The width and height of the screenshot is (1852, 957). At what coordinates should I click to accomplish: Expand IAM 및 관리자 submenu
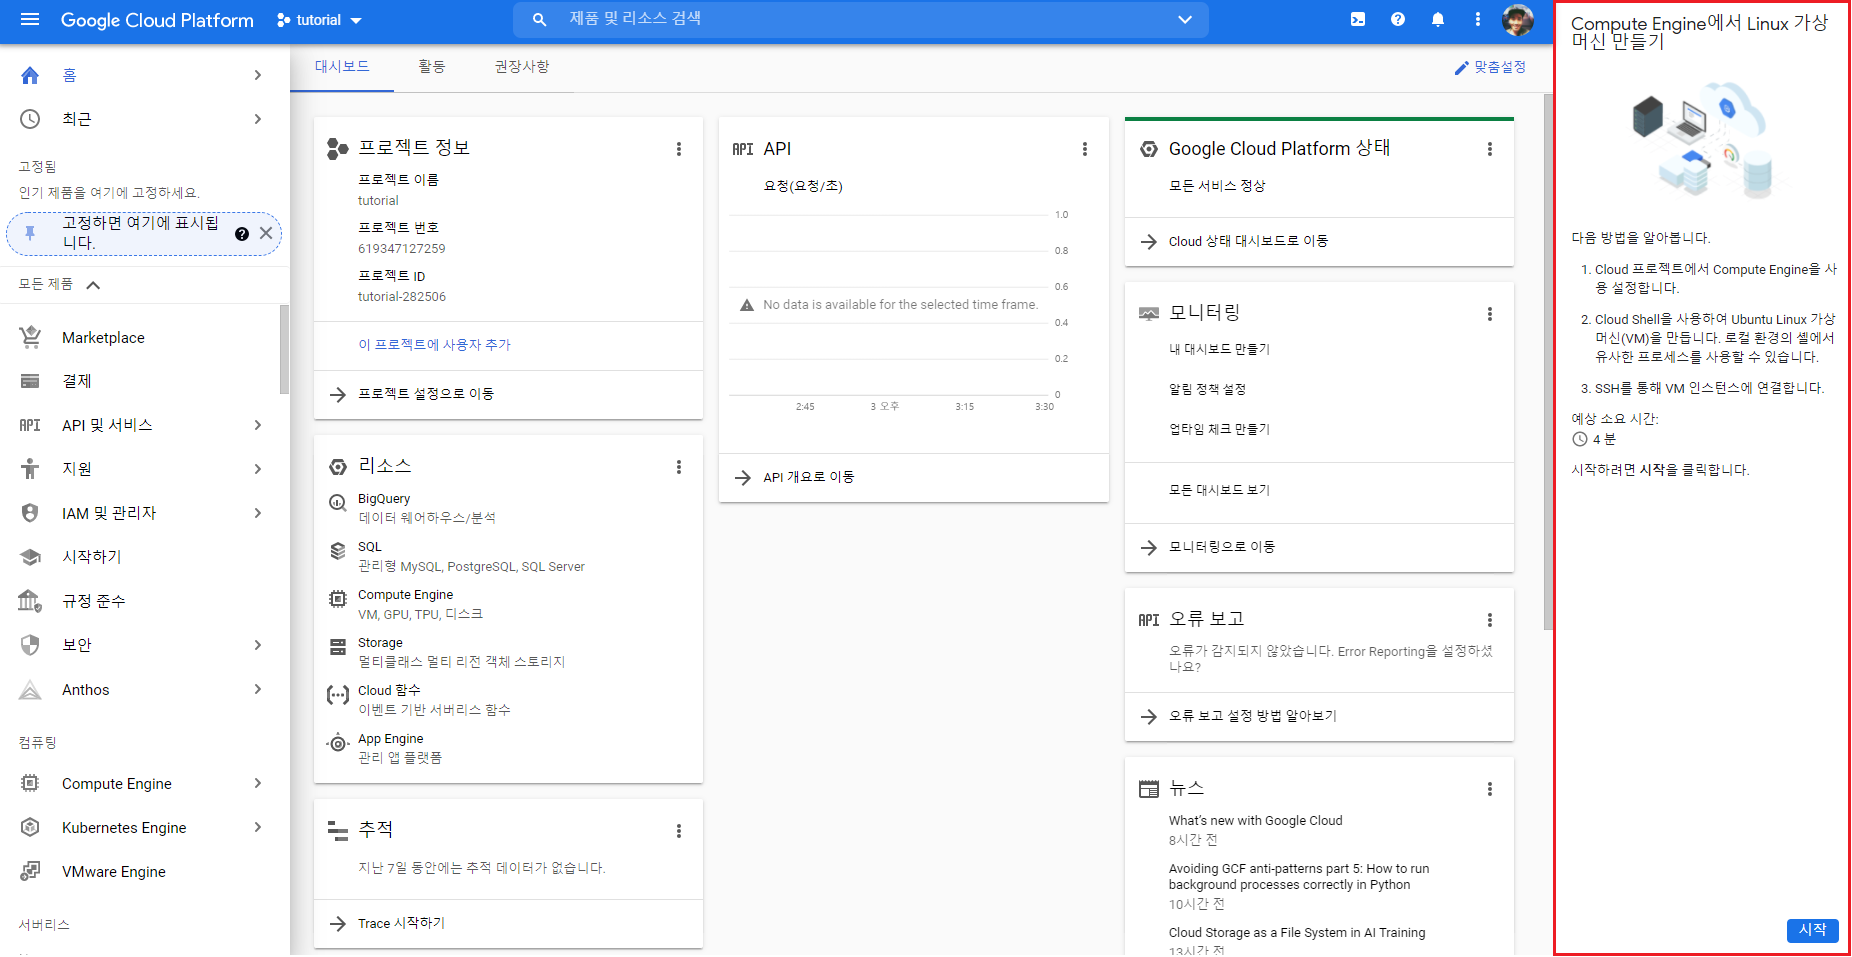tap(258, 513)
